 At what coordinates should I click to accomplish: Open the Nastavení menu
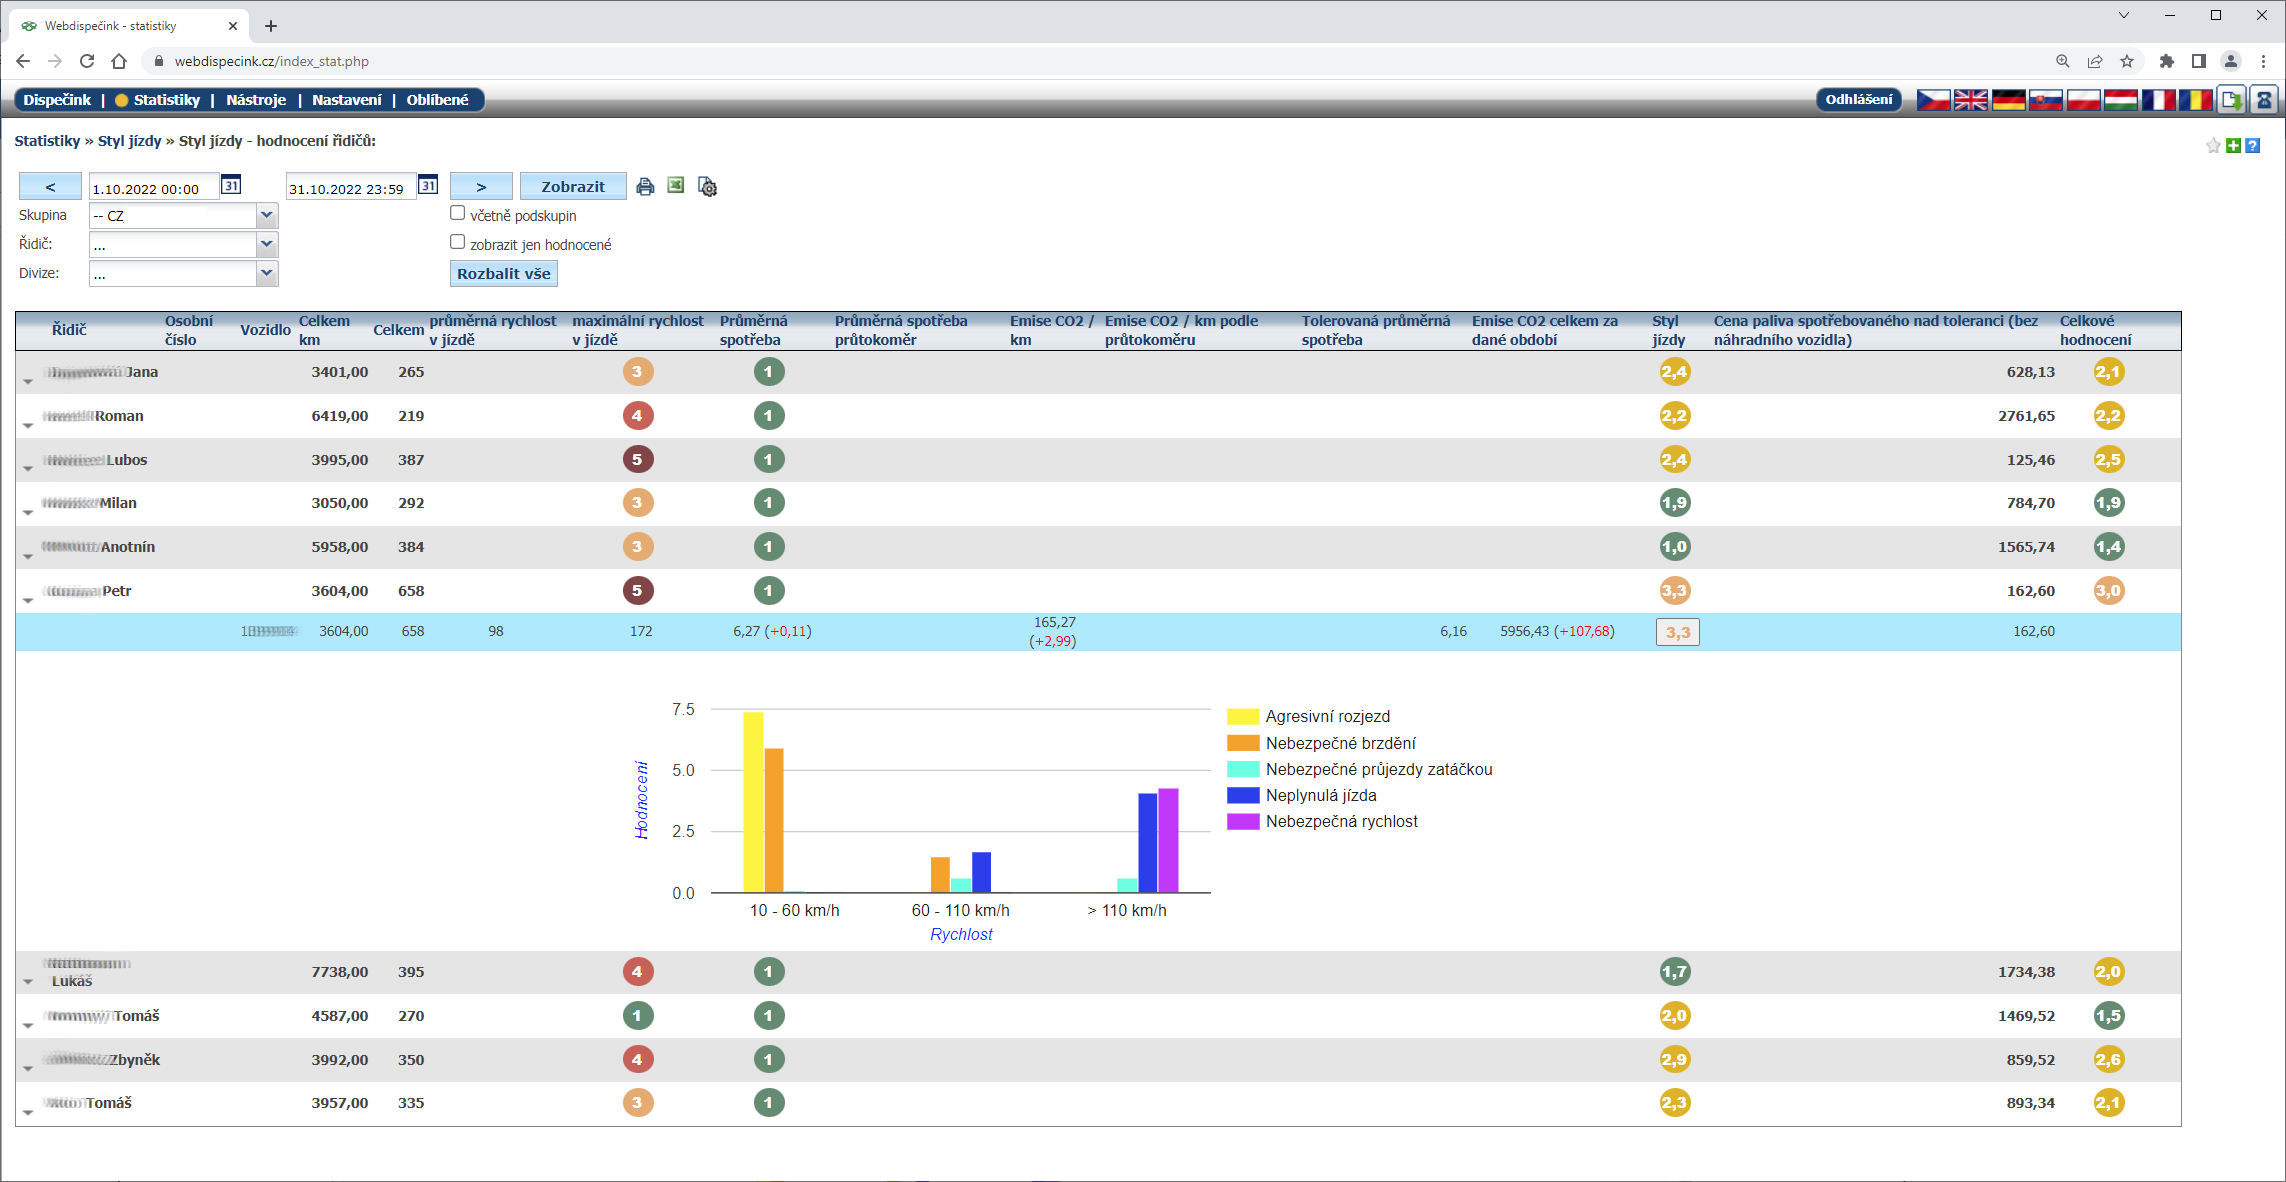(x=346, y=100)
